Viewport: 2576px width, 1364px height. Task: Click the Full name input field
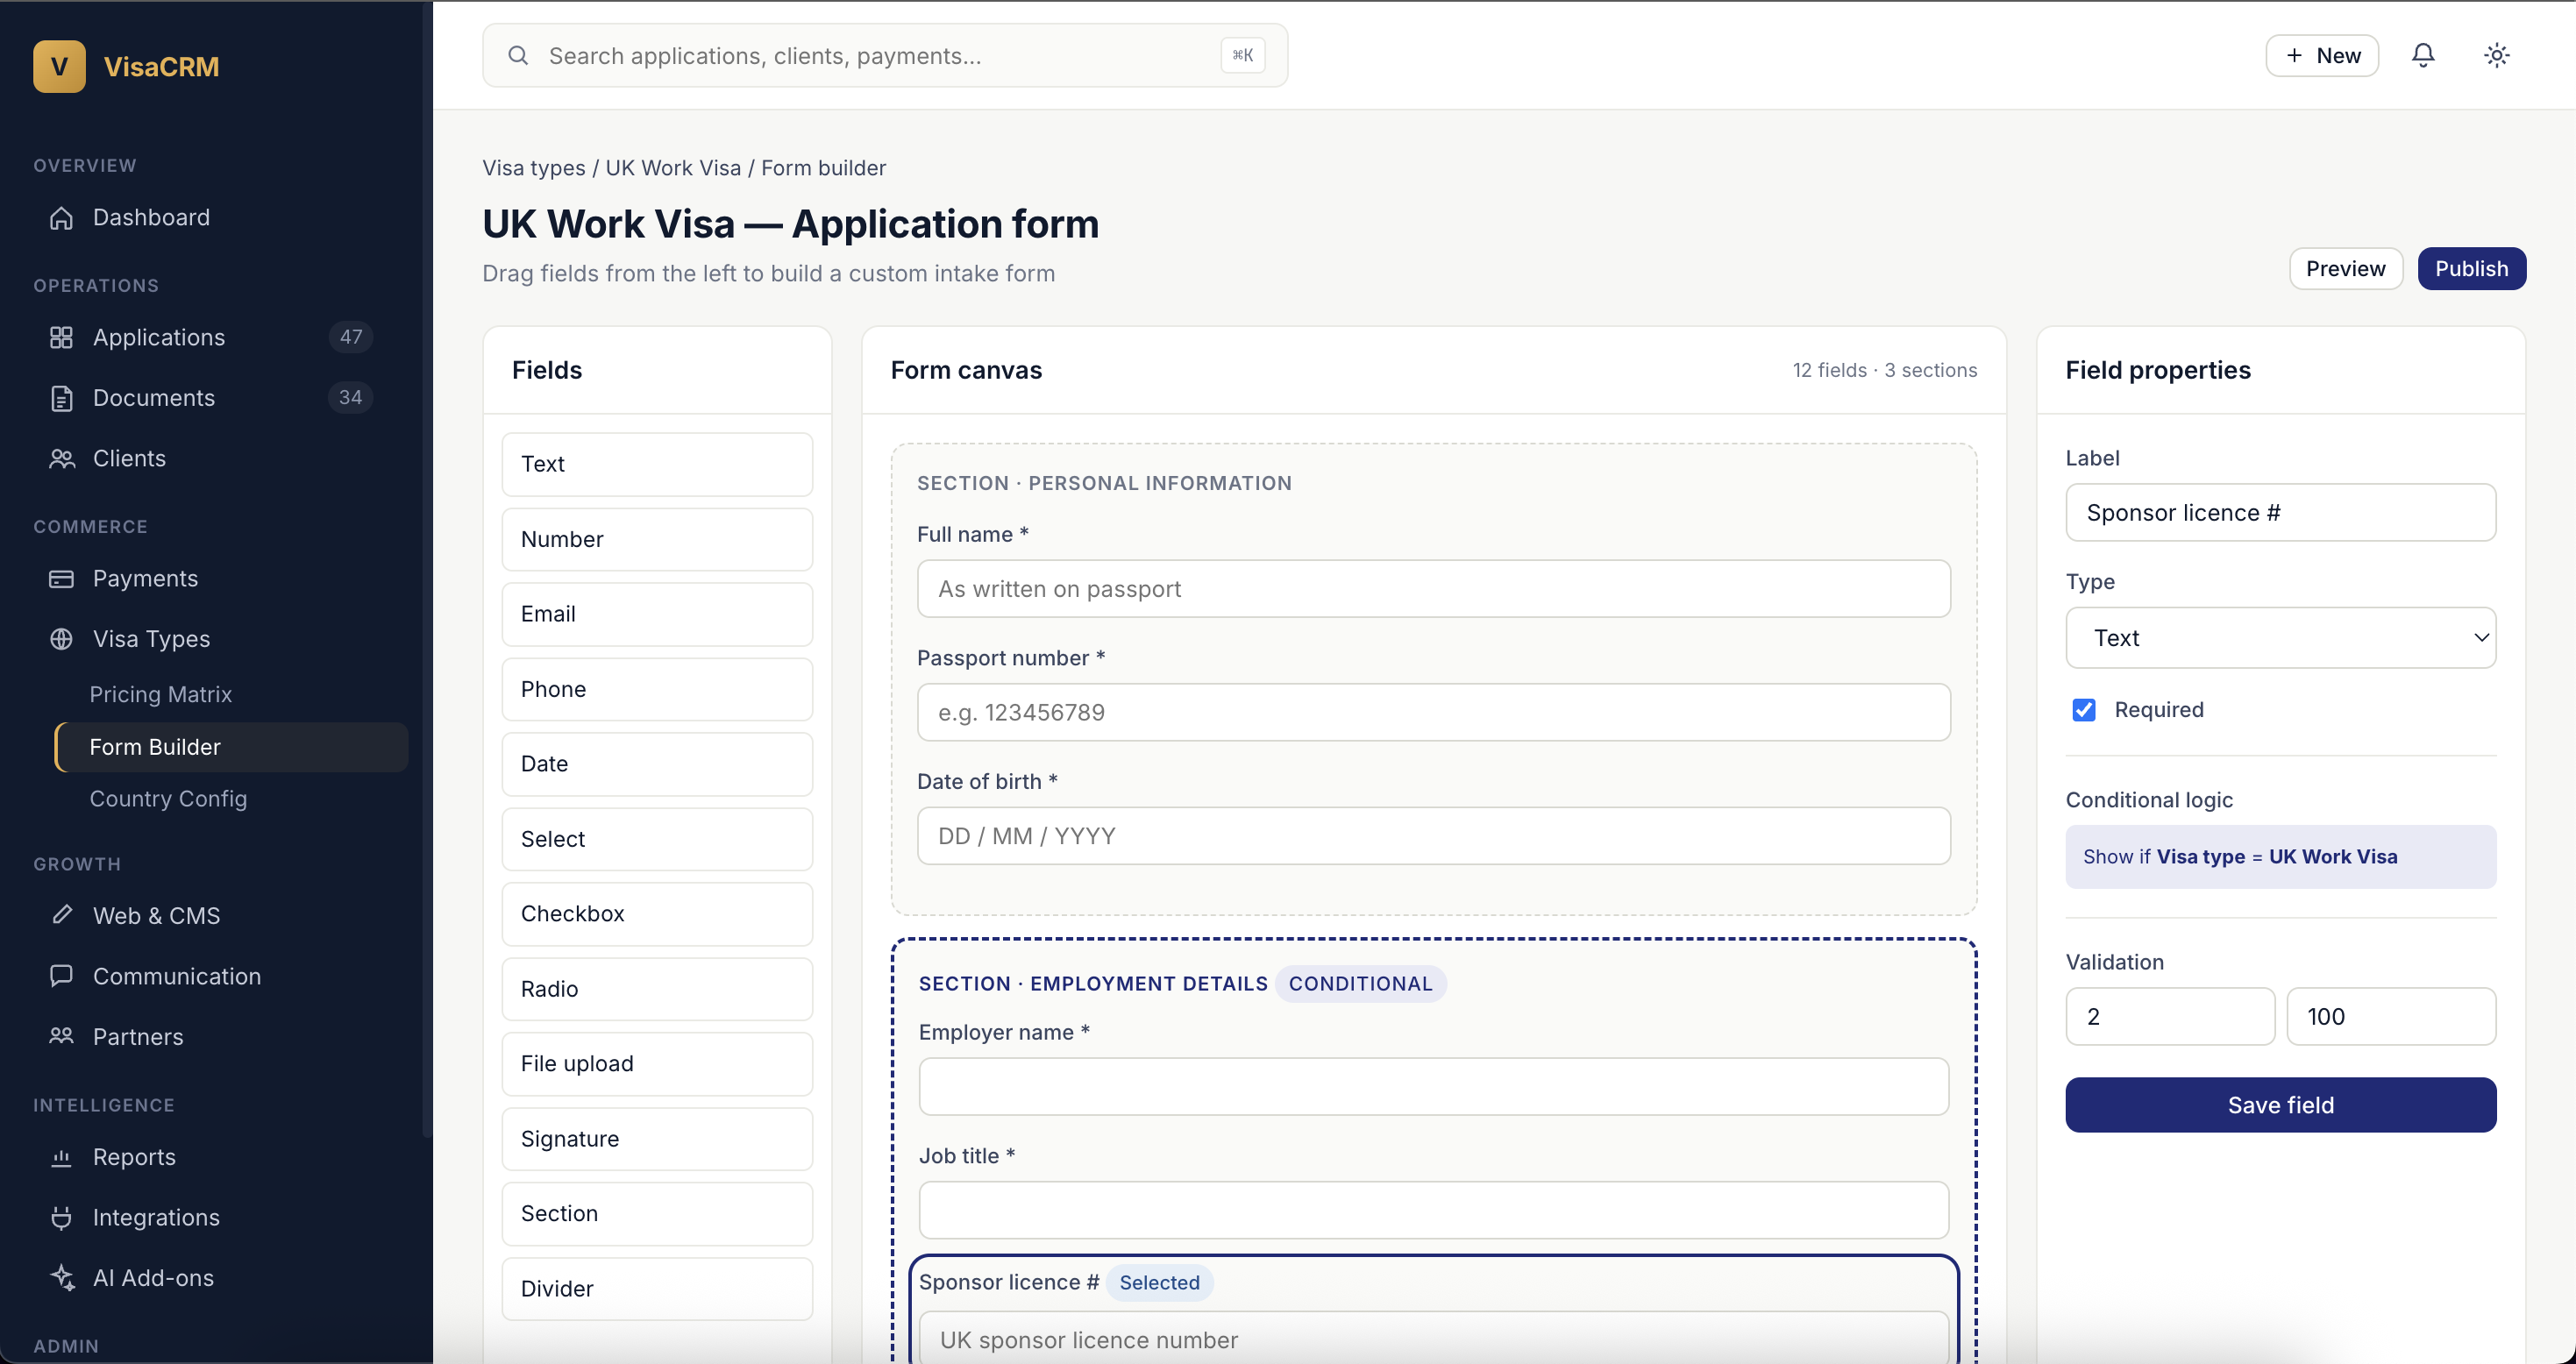(x=1434, y=589)
